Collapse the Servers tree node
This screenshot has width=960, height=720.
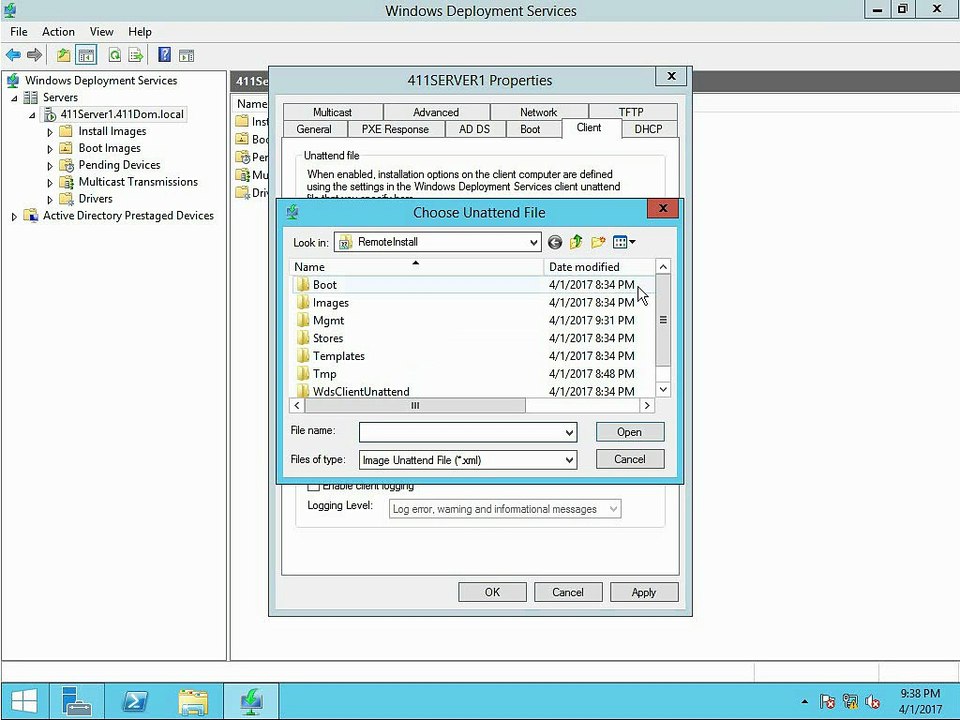[x=14, y=98]
